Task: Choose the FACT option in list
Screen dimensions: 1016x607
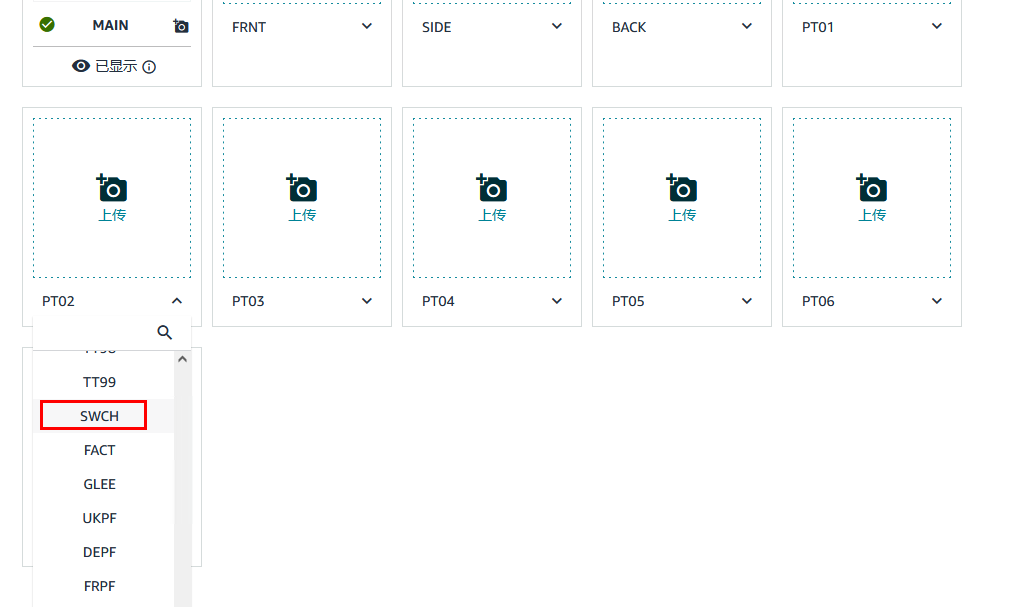Action: pyautogui.click(x=99, y=450)
